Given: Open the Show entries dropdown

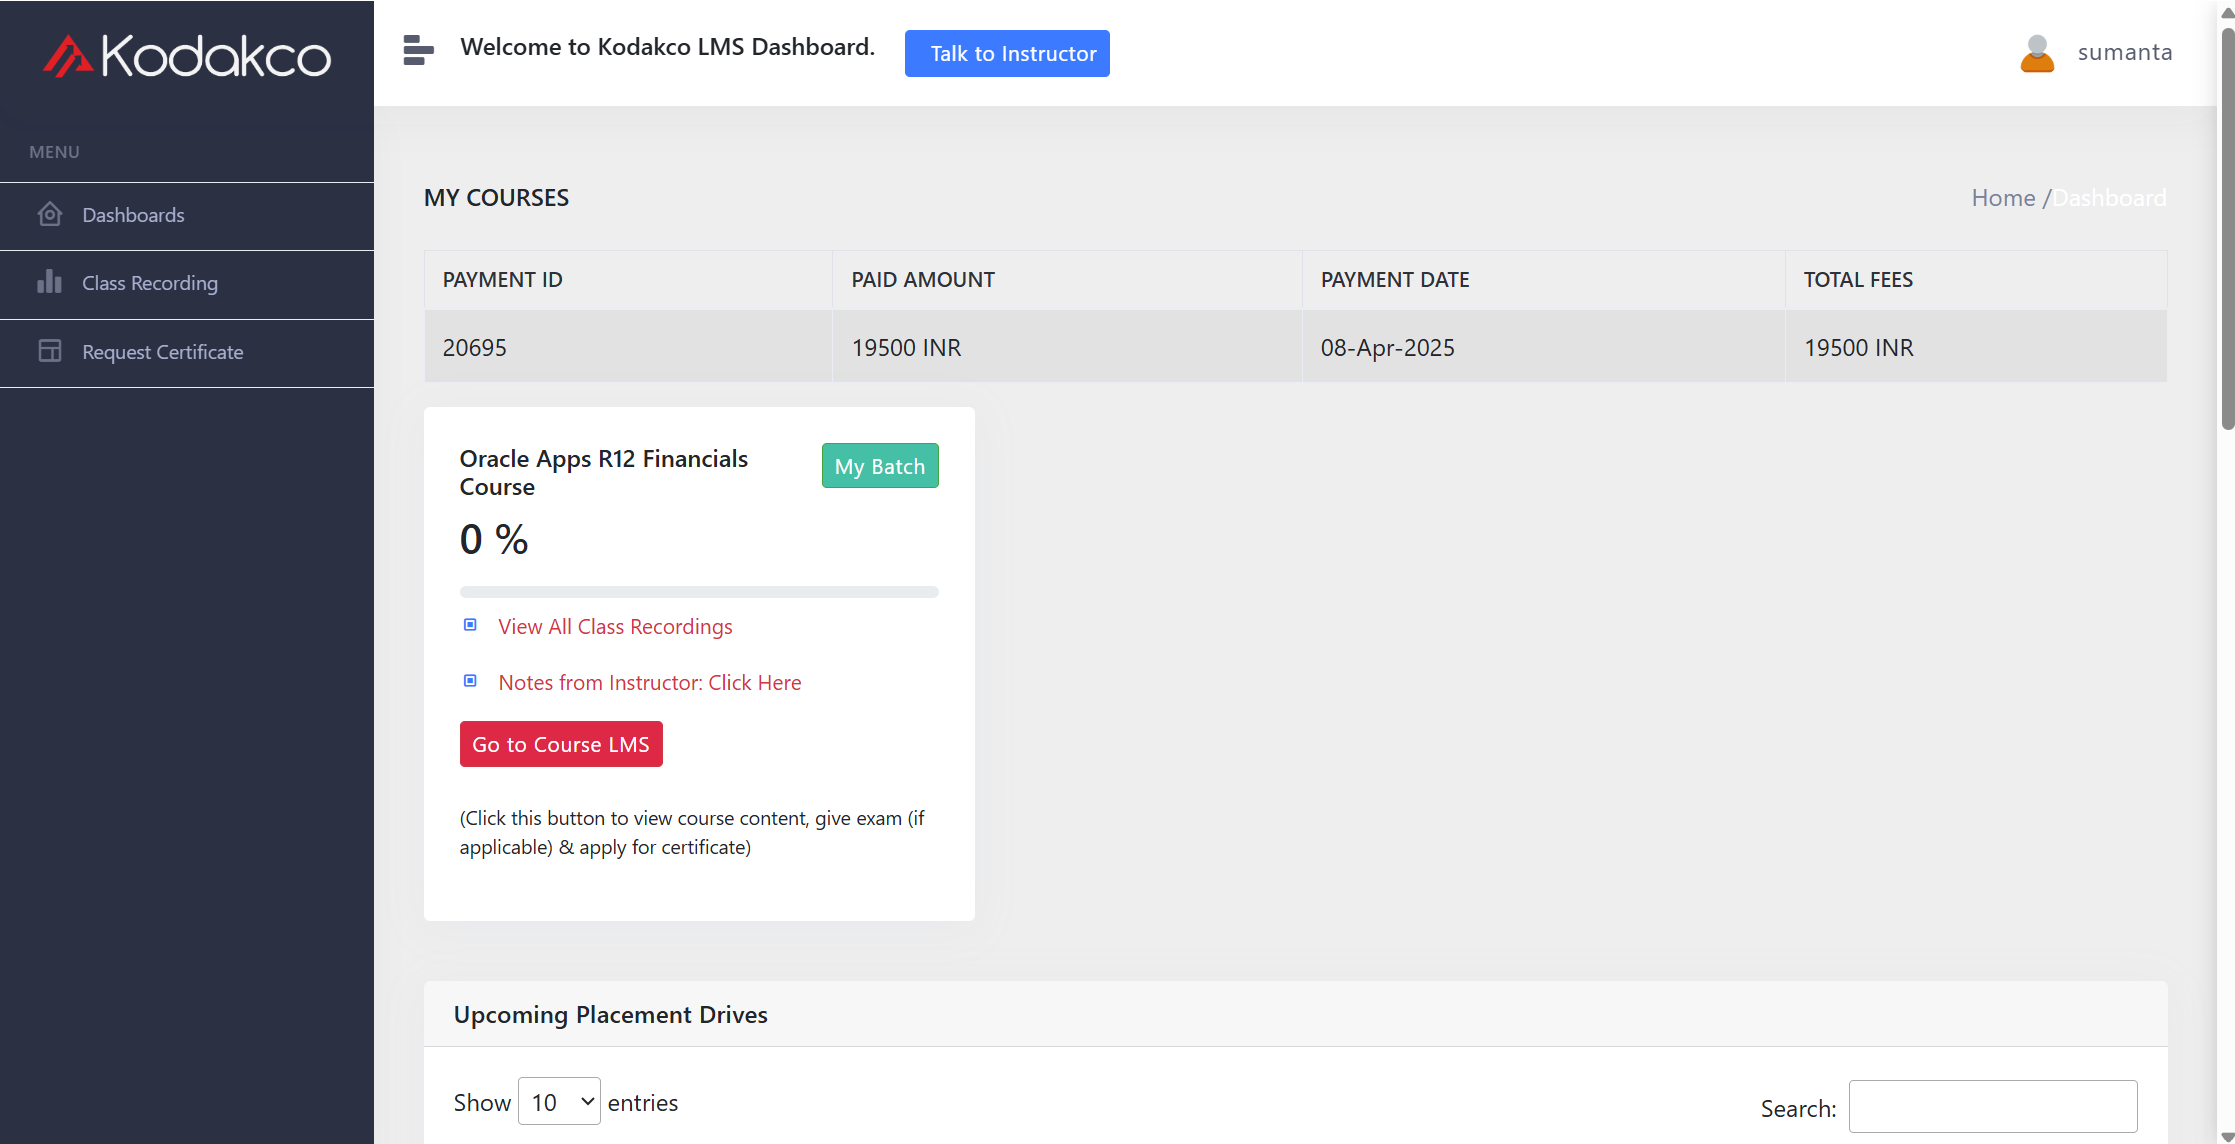Looking at the screenshot, I should (x=559, y=1101).
